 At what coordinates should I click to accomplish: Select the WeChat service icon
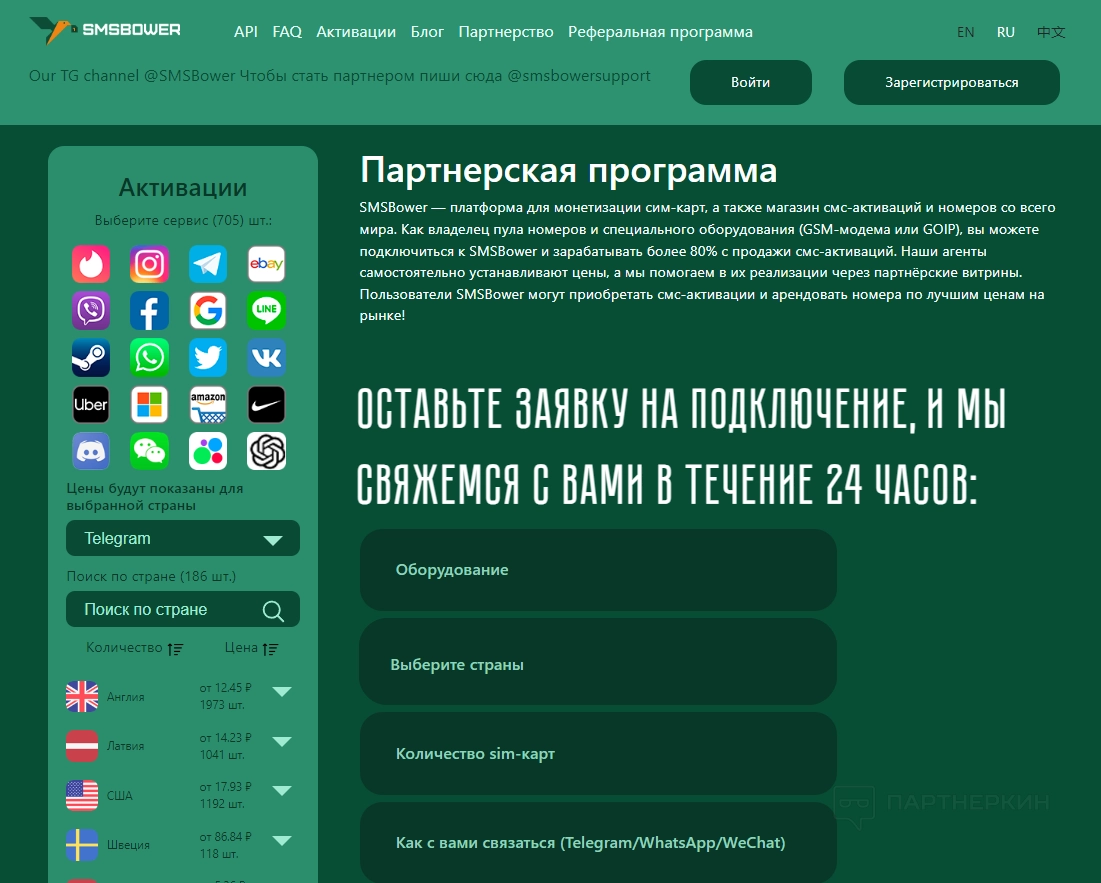click(150, 451)
